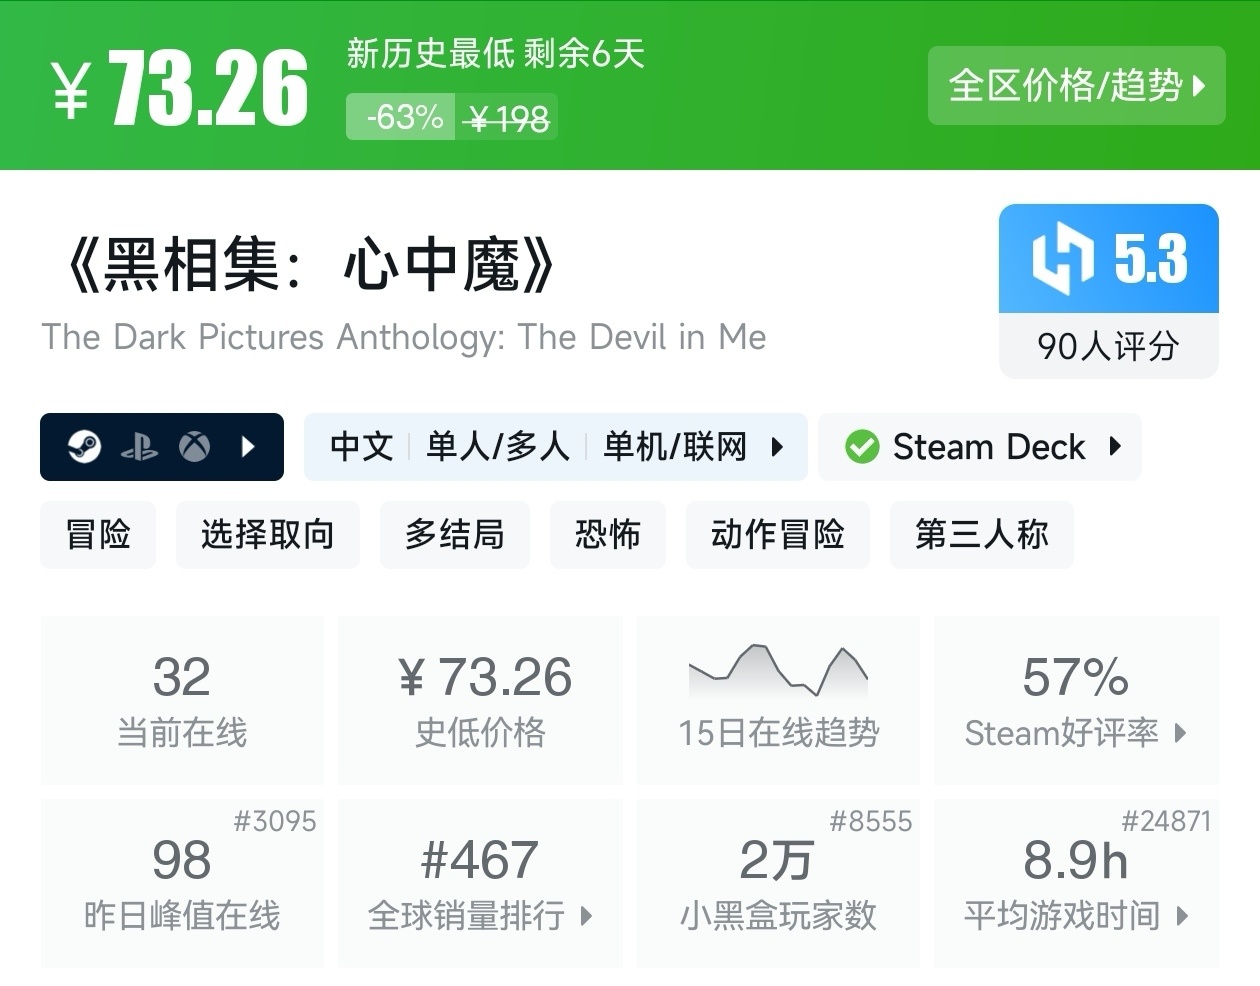Expand language and multiplayer details arrow
This screenshot has width=1260, height=986.
tap(777, 446)
